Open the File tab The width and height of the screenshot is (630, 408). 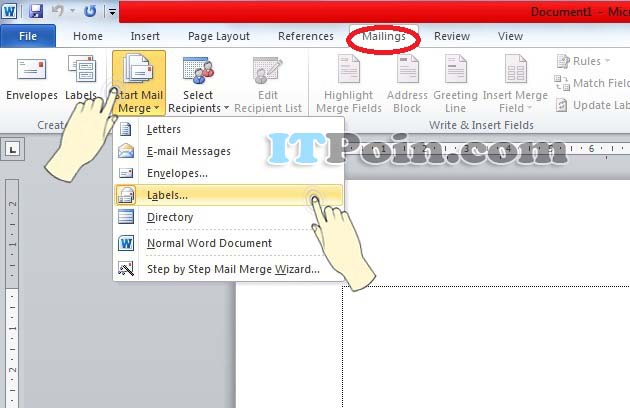coord(28,36)
